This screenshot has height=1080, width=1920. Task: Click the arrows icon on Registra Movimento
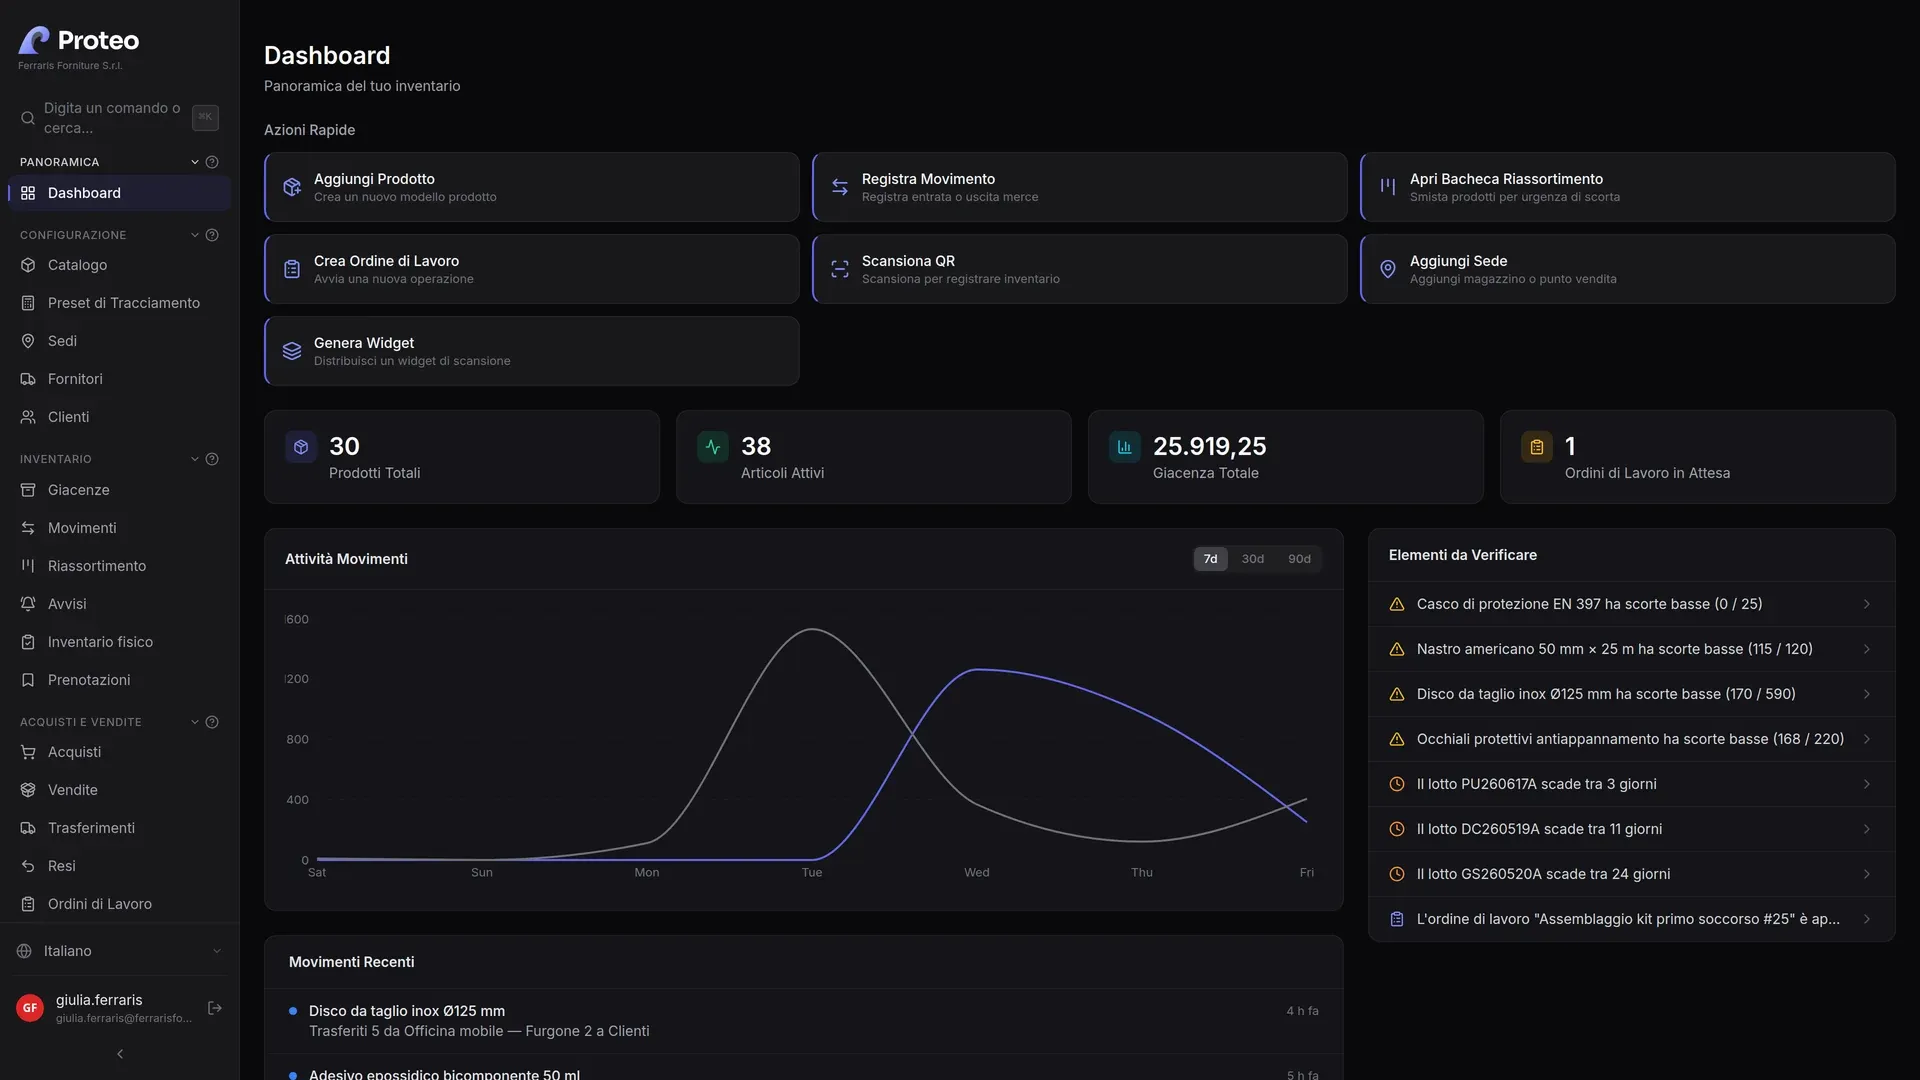click(840, 187)
